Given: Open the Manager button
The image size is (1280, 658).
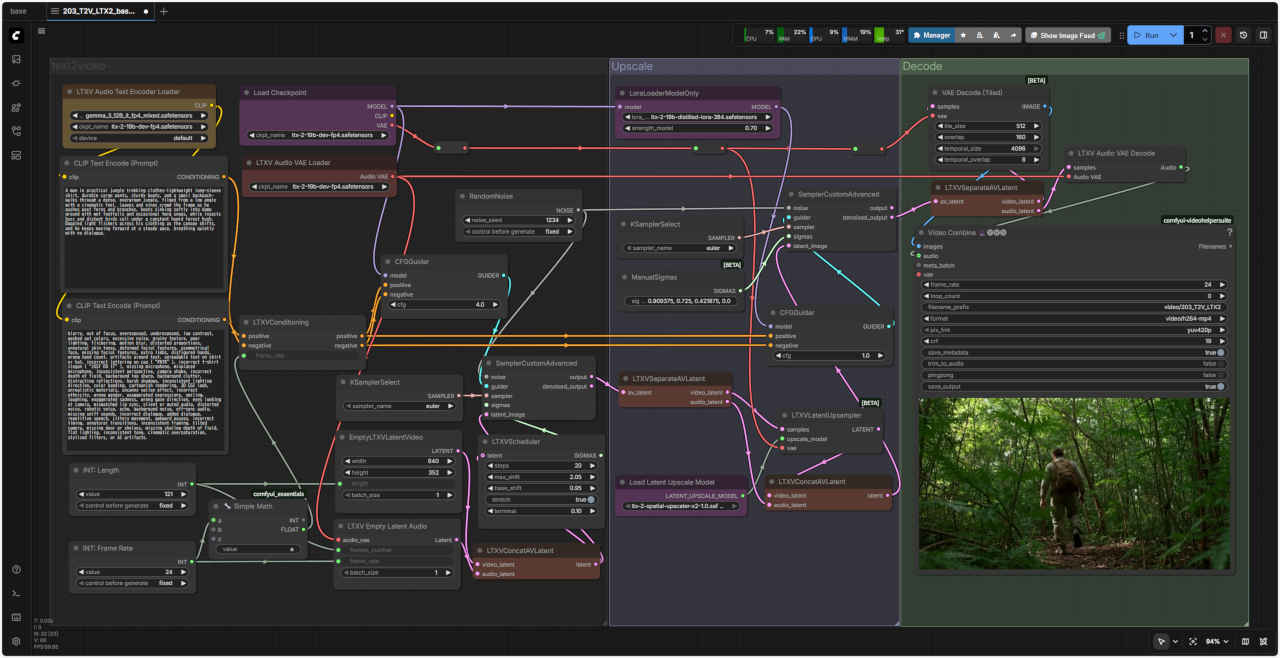Looking at the screenshot, I should [x=930, y=35].
